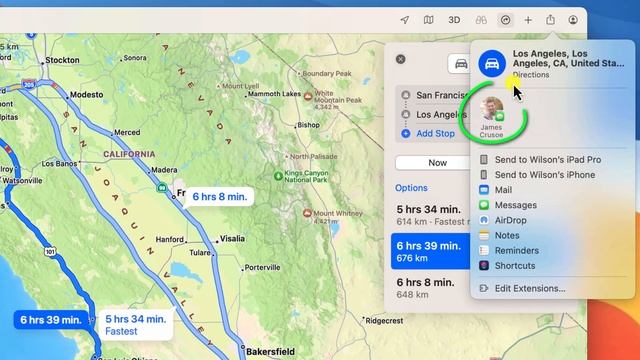Open route Options

tap(411, 188)
